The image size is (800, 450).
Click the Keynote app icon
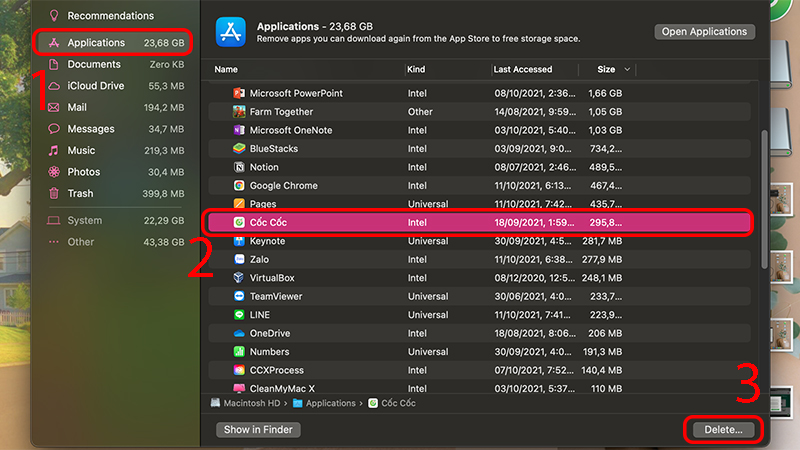tap(239, 241)
